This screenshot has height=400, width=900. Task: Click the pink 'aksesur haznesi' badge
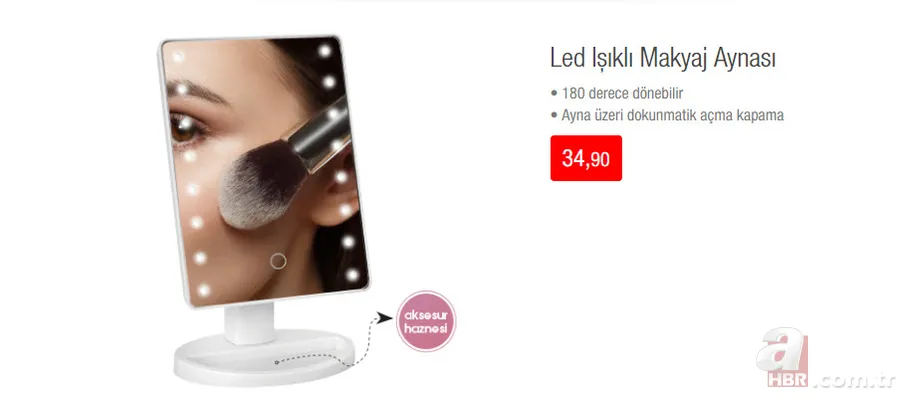point(426,321)
